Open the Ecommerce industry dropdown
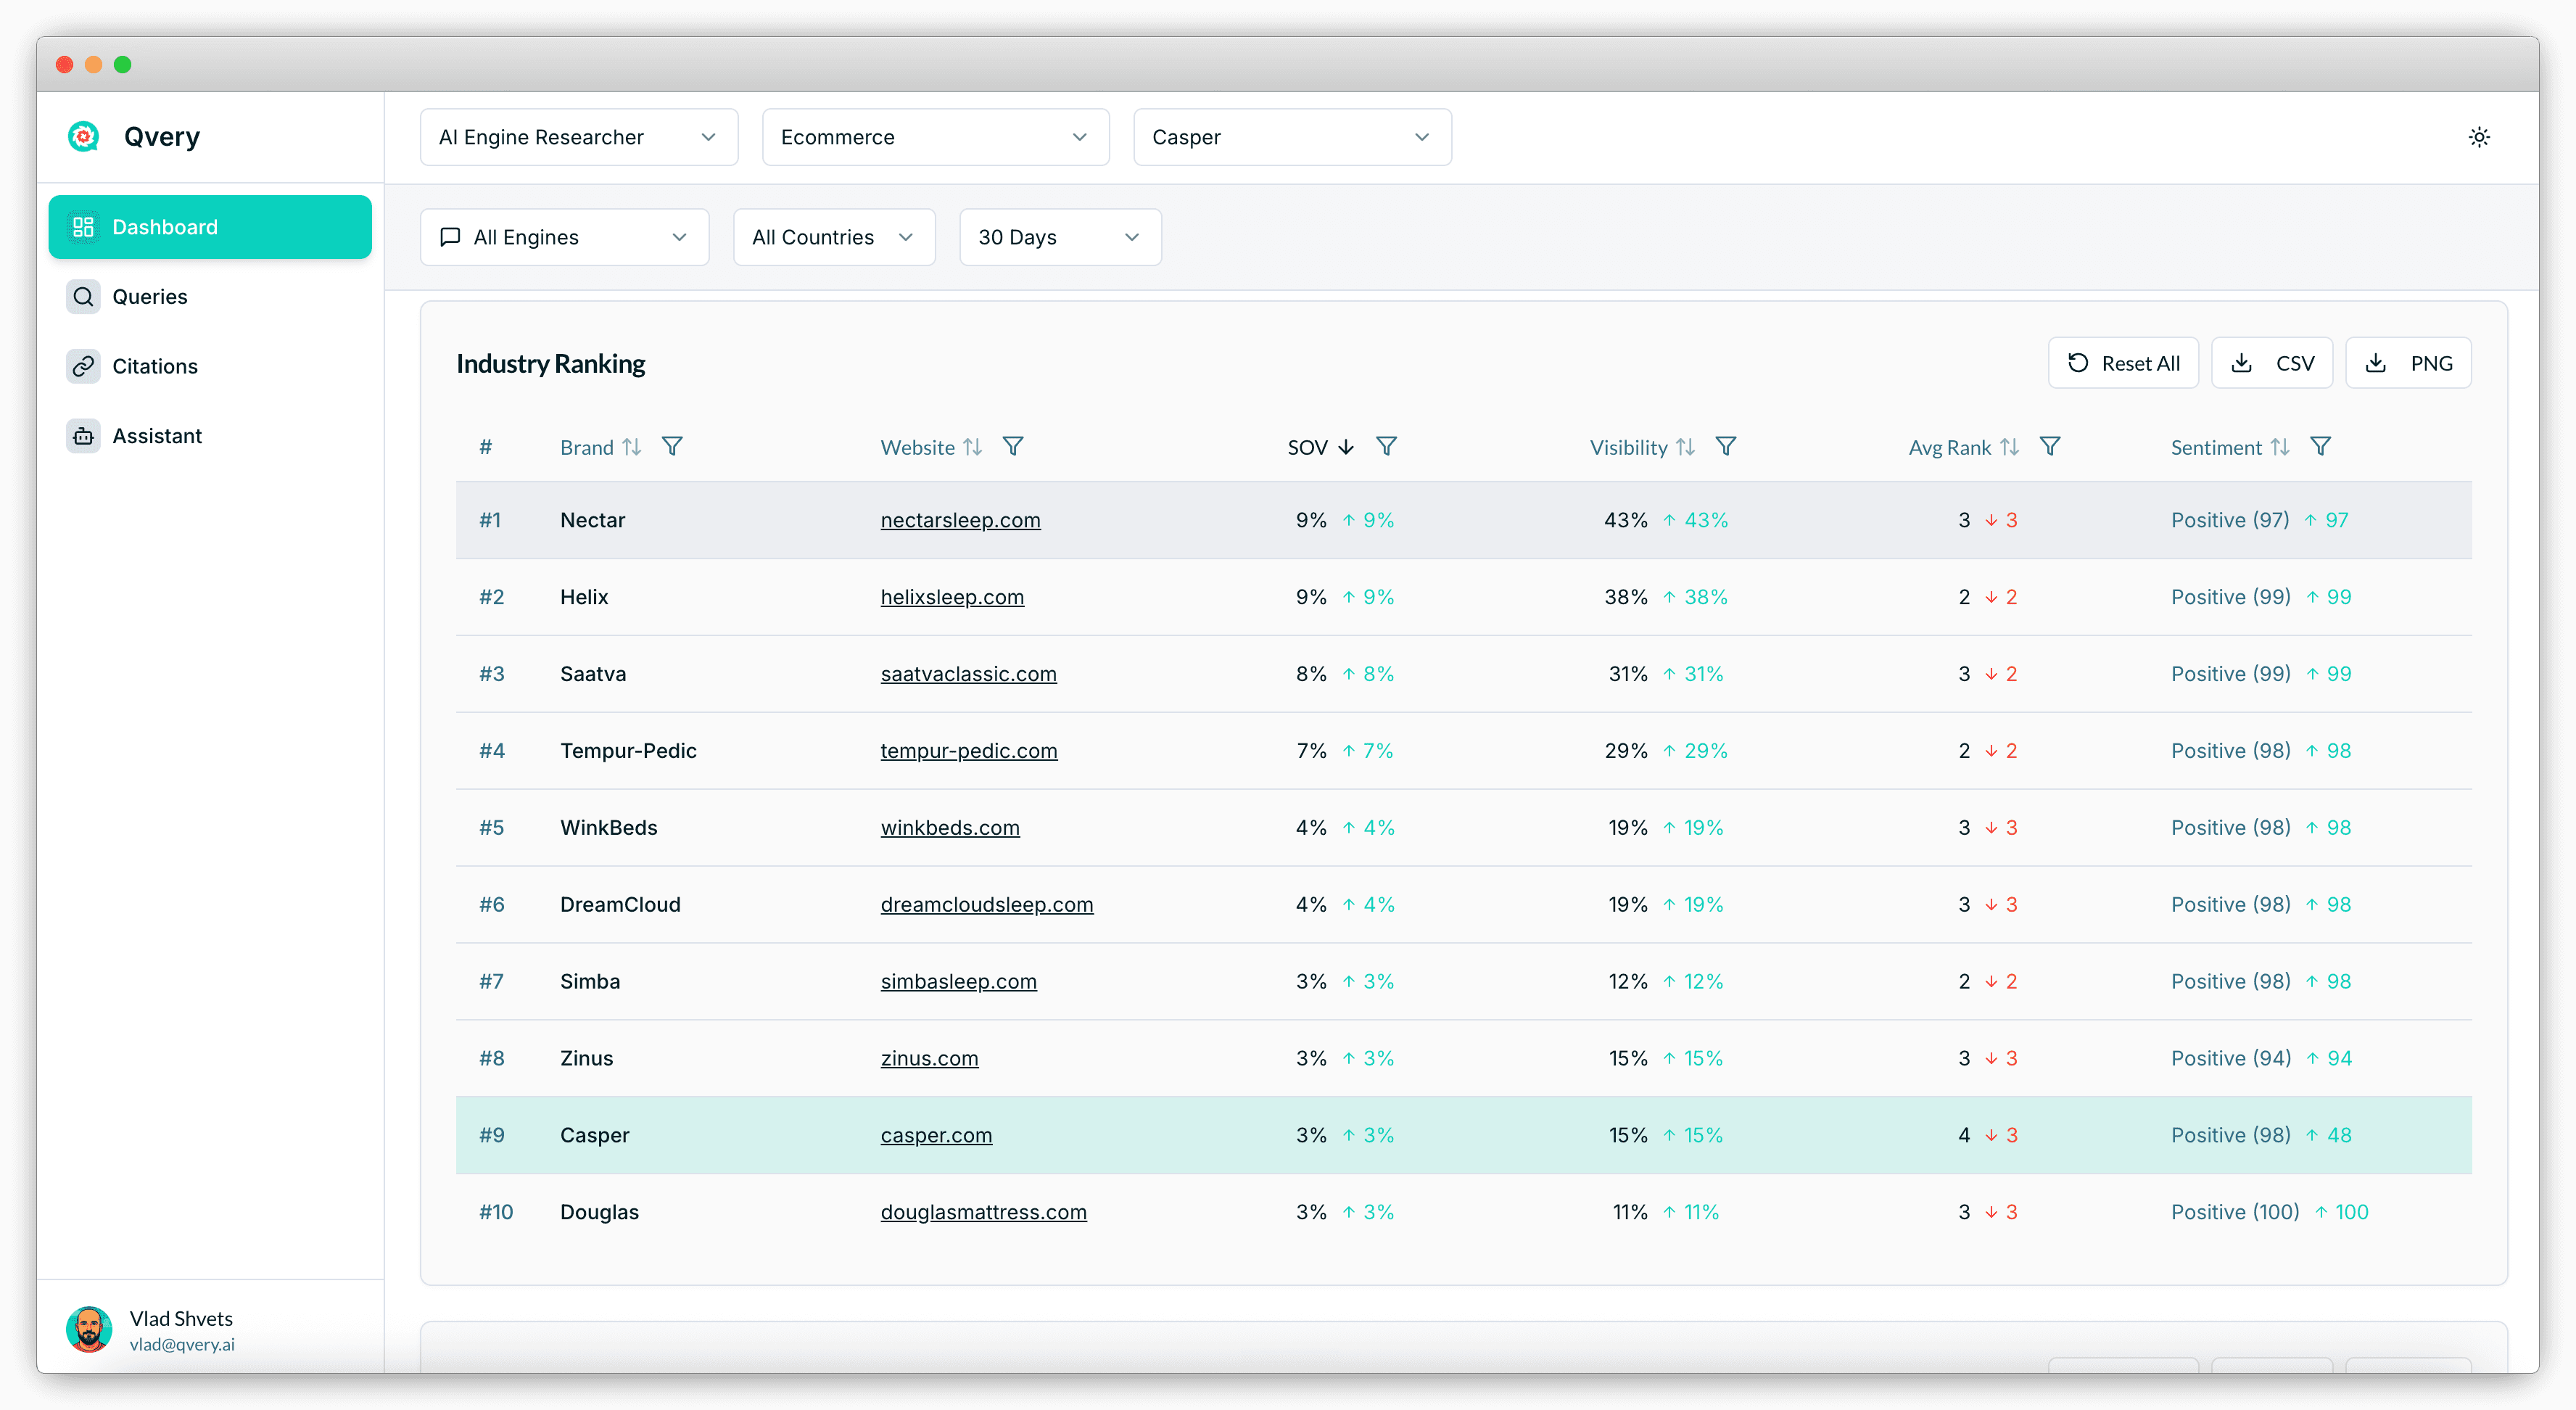This screenshot has width=2576, height=1410. coord(935,137)
